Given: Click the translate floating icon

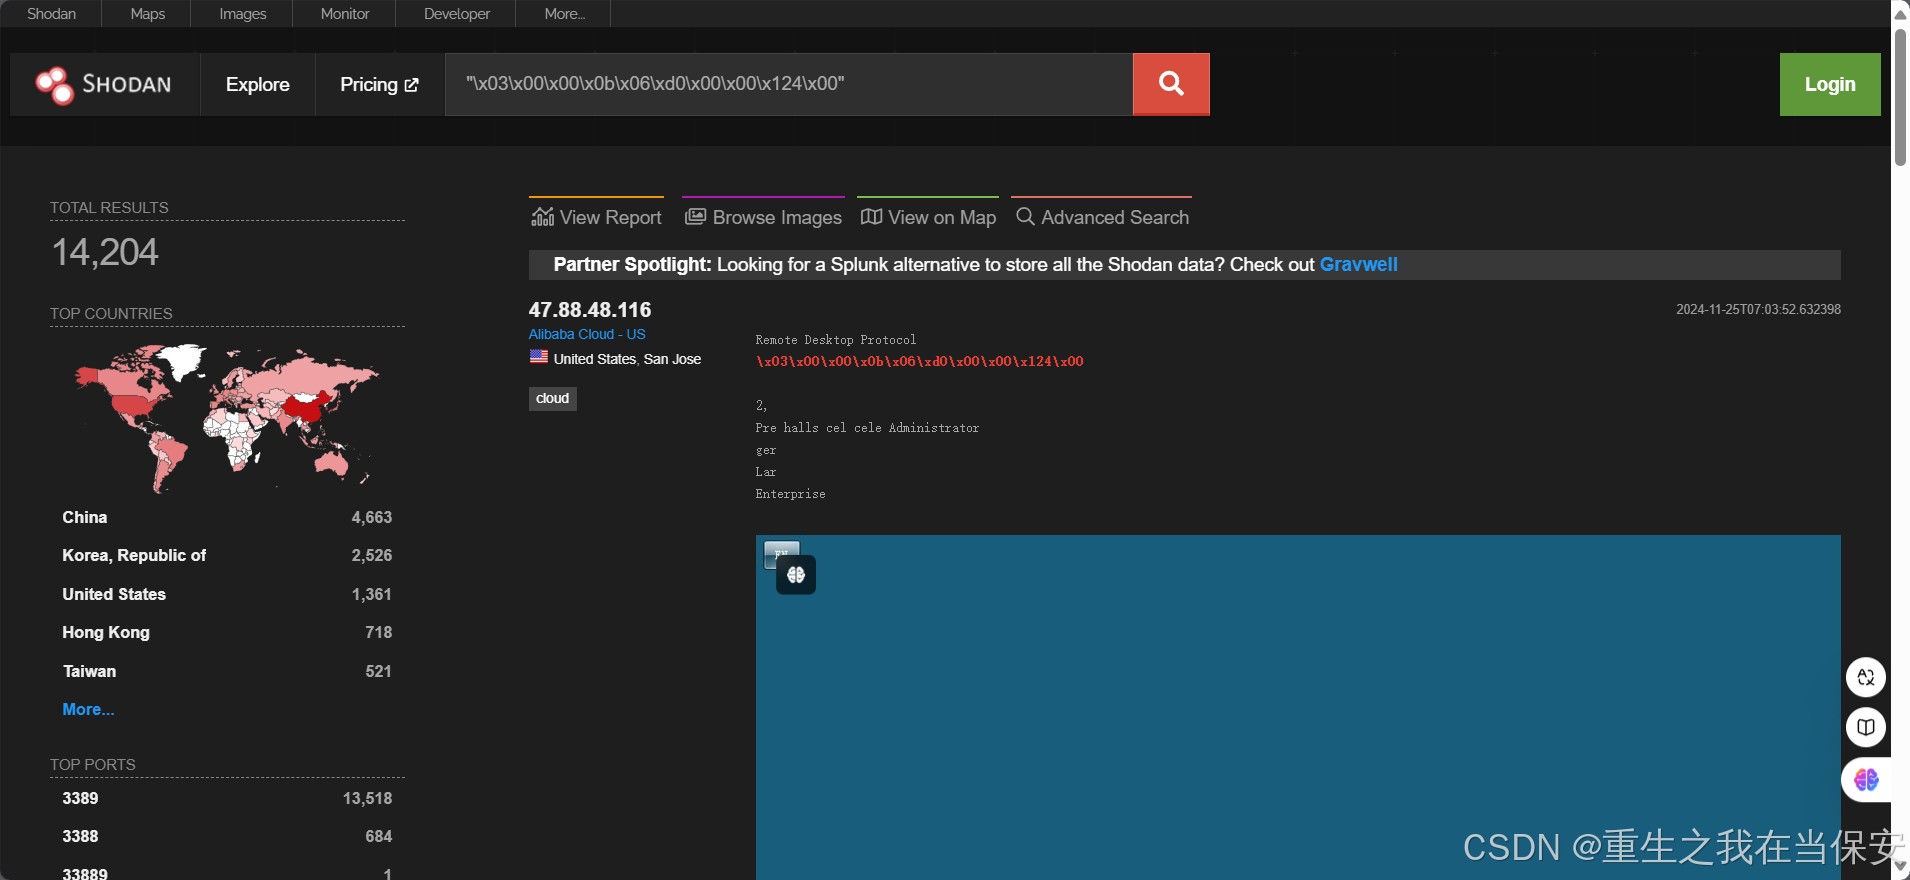Looking at the screenshot, I should pos(1866,677).
